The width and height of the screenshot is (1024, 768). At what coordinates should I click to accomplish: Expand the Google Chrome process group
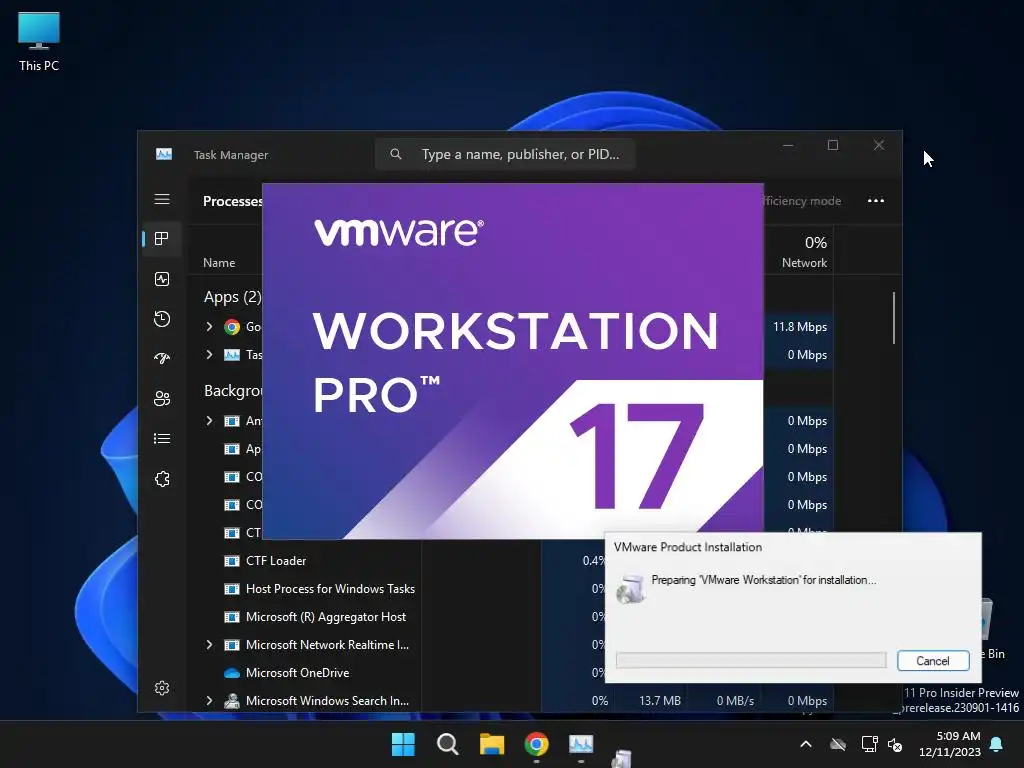point(209,327)
